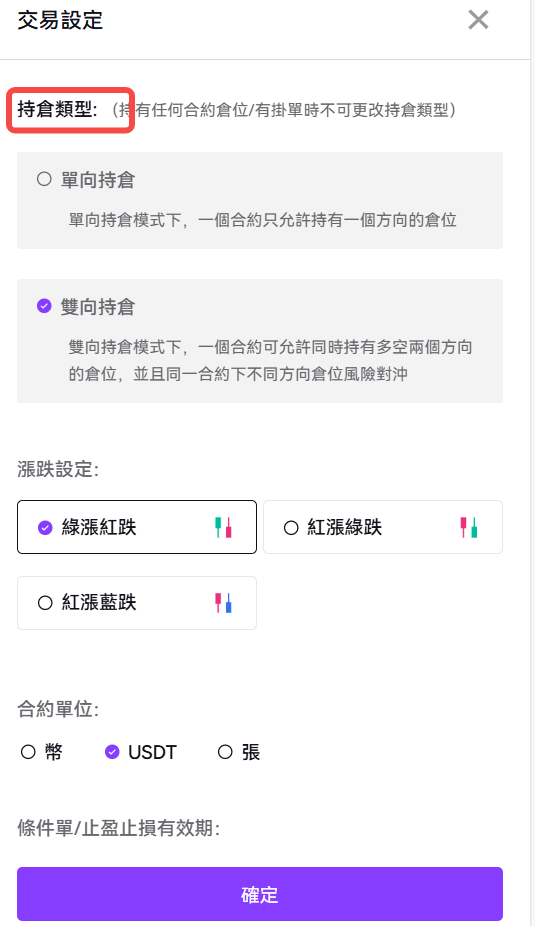Click green-red candlestick icon in 綠漲紅跌
This screenshot has width=535, height=926.
coord(223,527)
